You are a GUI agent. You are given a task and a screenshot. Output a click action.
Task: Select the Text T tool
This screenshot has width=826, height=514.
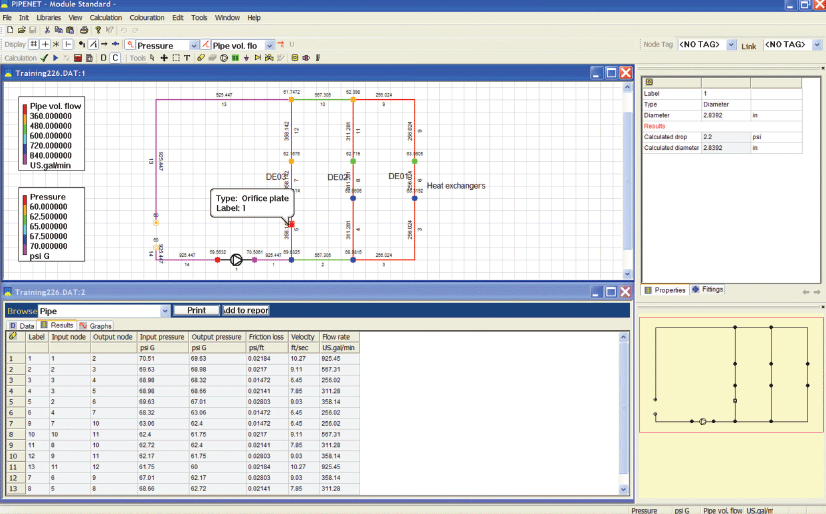187,58
